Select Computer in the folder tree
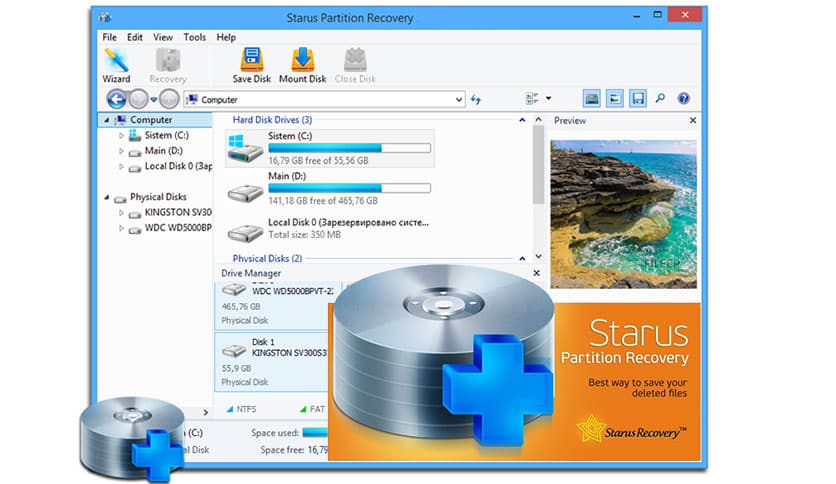This screenshot has height=484, width=836. 151,120
